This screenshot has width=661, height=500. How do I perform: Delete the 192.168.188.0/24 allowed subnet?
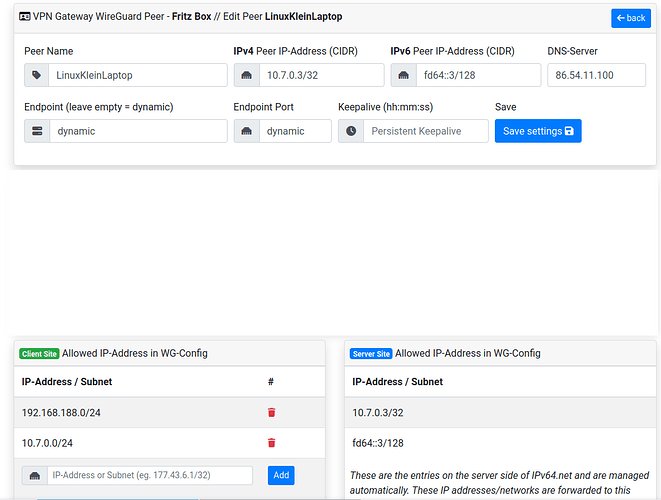pyautogui.click(x=271, y=412)
